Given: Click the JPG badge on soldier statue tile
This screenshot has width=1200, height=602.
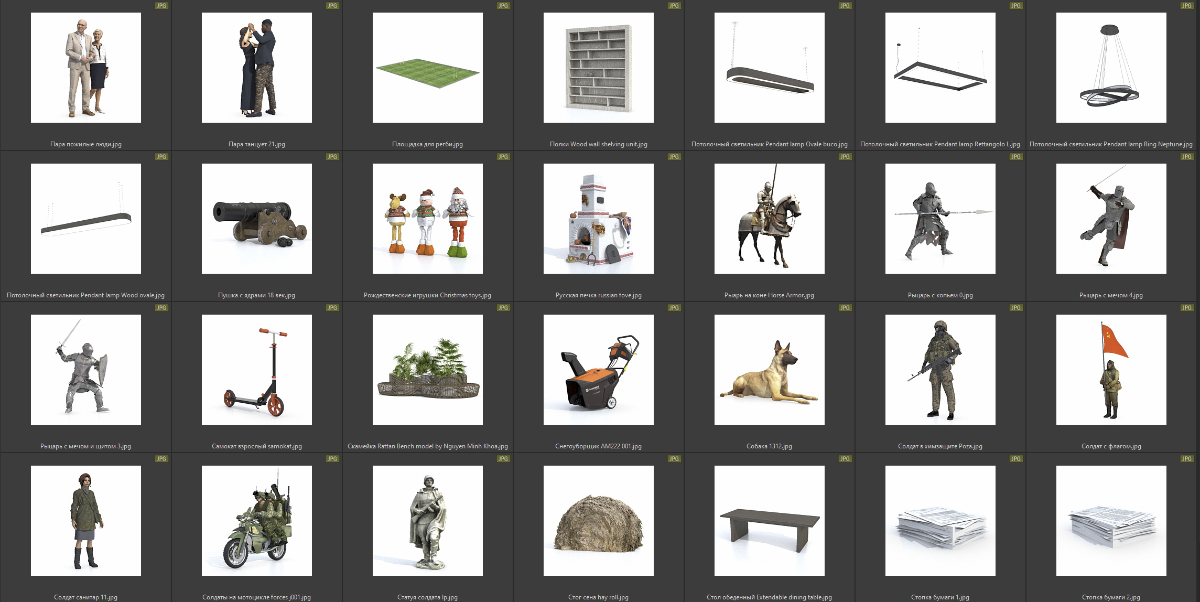Looking at the screenshot, I should pyautogui.click(x=503, y=458).
